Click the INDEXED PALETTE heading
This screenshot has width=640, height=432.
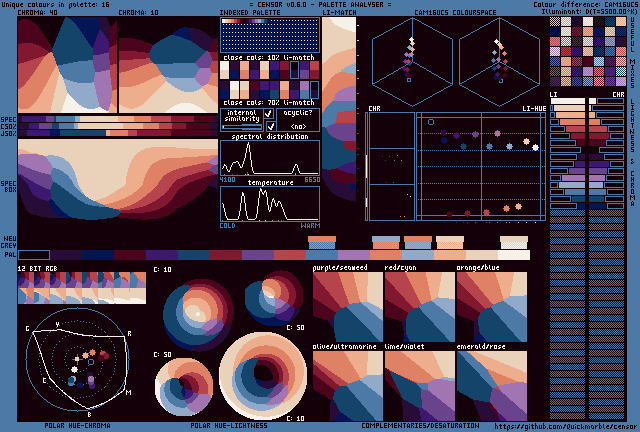tap(250, 13)
